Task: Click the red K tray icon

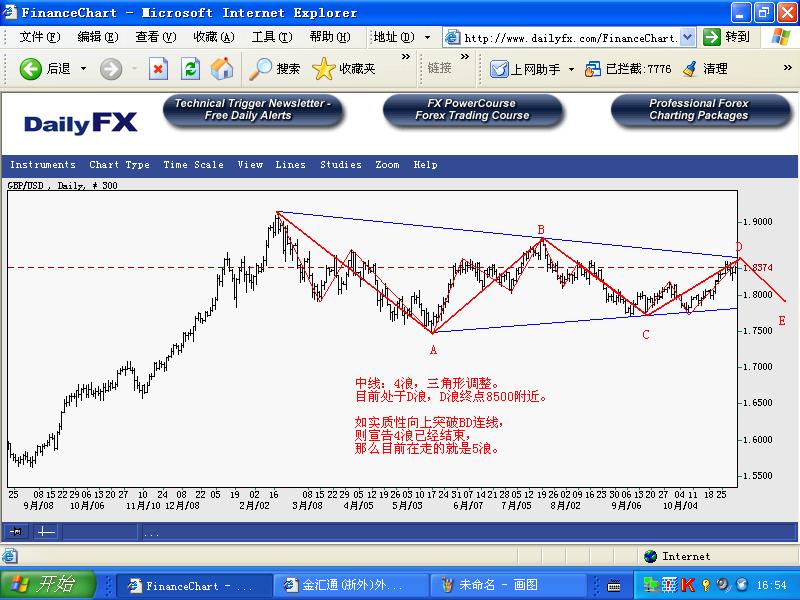Action: point(688,585)
